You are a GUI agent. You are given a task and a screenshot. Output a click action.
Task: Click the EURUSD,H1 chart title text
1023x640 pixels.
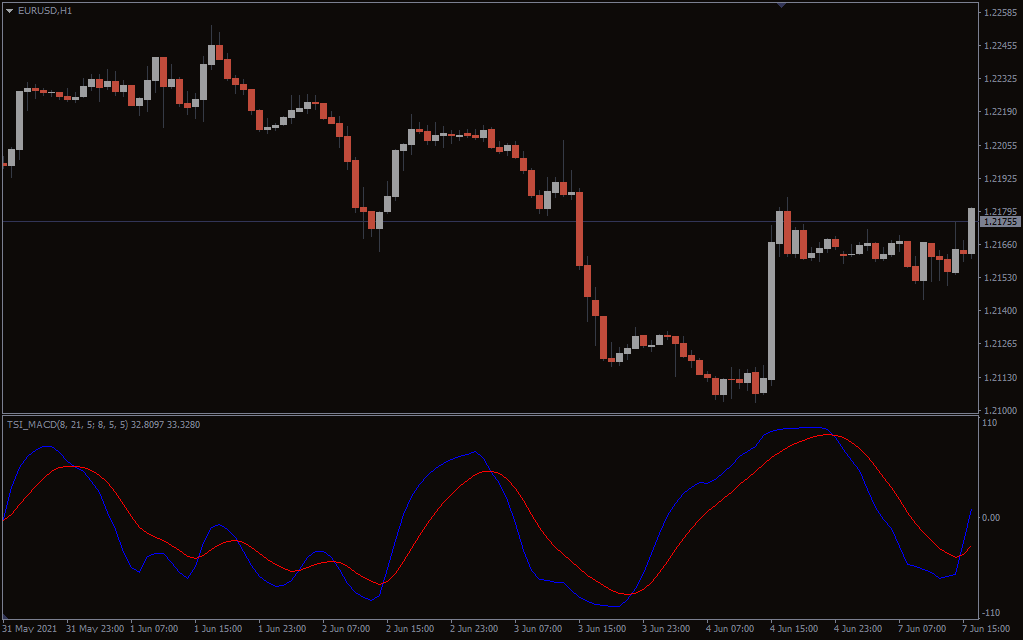pos(45,10)
